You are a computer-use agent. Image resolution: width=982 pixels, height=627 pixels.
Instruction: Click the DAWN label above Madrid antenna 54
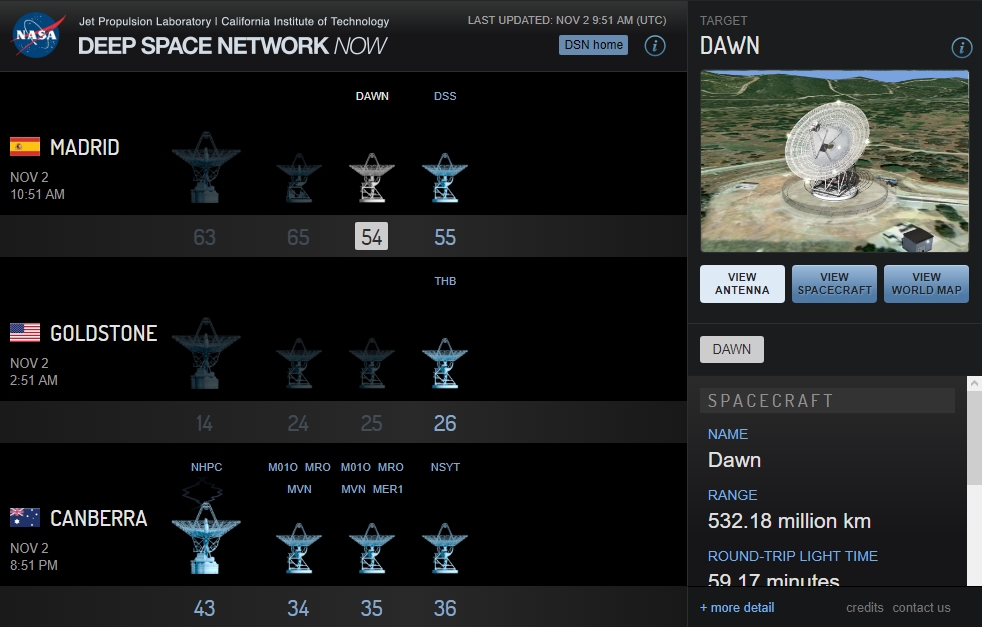tap(372, 96)
